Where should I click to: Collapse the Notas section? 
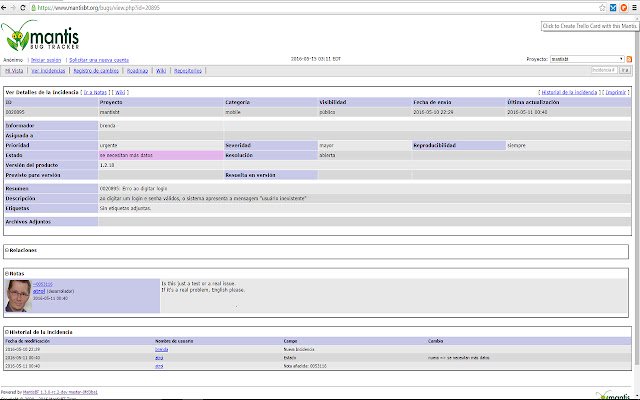pyautogui.click(x=7, y=273)
